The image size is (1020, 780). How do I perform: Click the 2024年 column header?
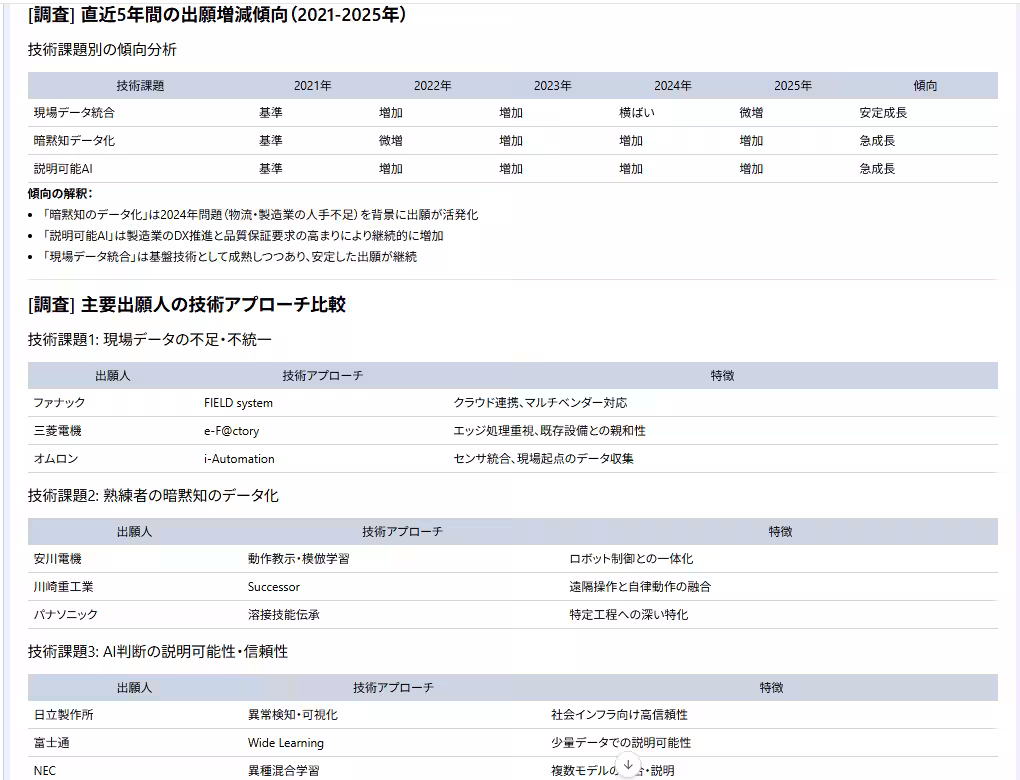pos(673,86)
